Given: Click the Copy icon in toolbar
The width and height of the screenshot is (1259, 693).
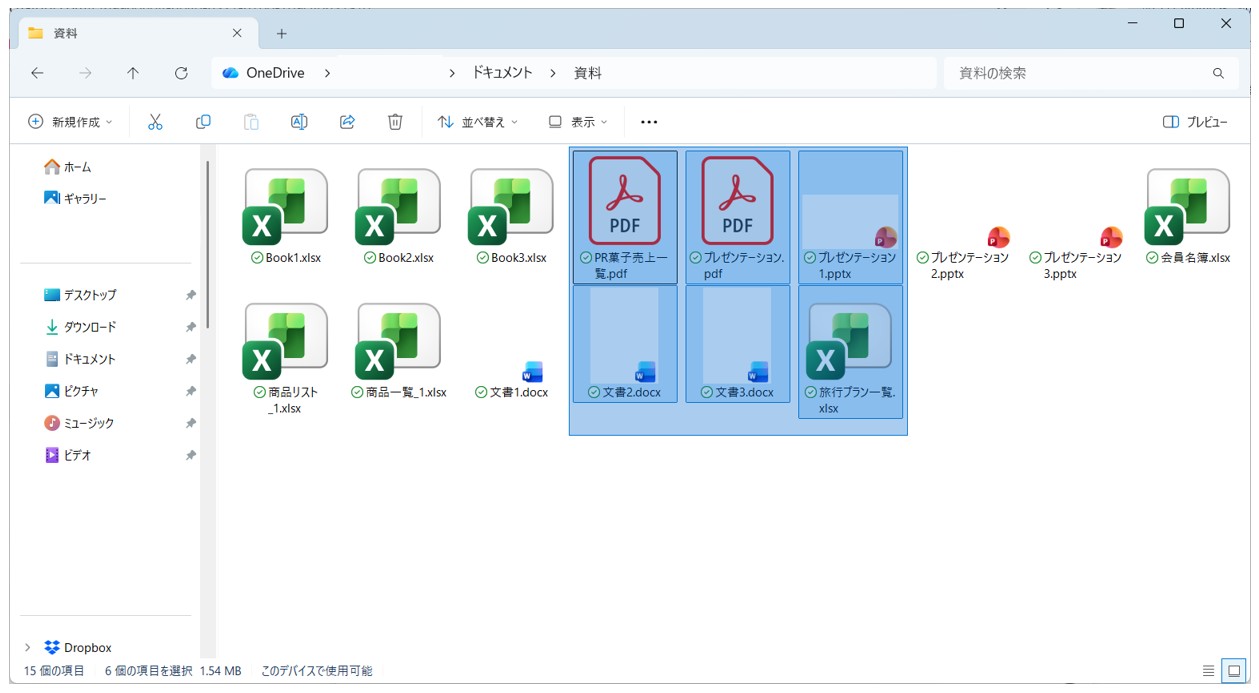Looking at the screenshot, I should pyautogui.click(x=203, y=122).
